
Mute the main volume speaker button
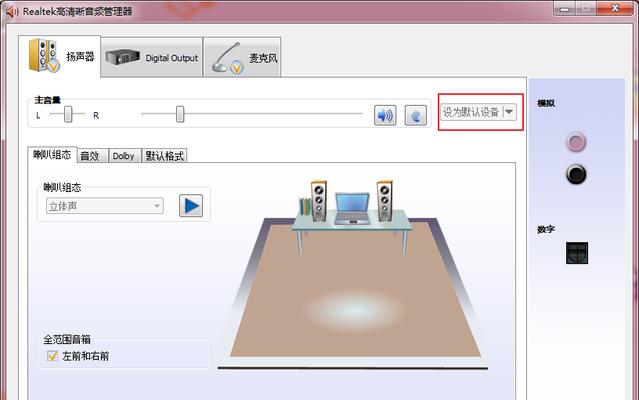385,115
